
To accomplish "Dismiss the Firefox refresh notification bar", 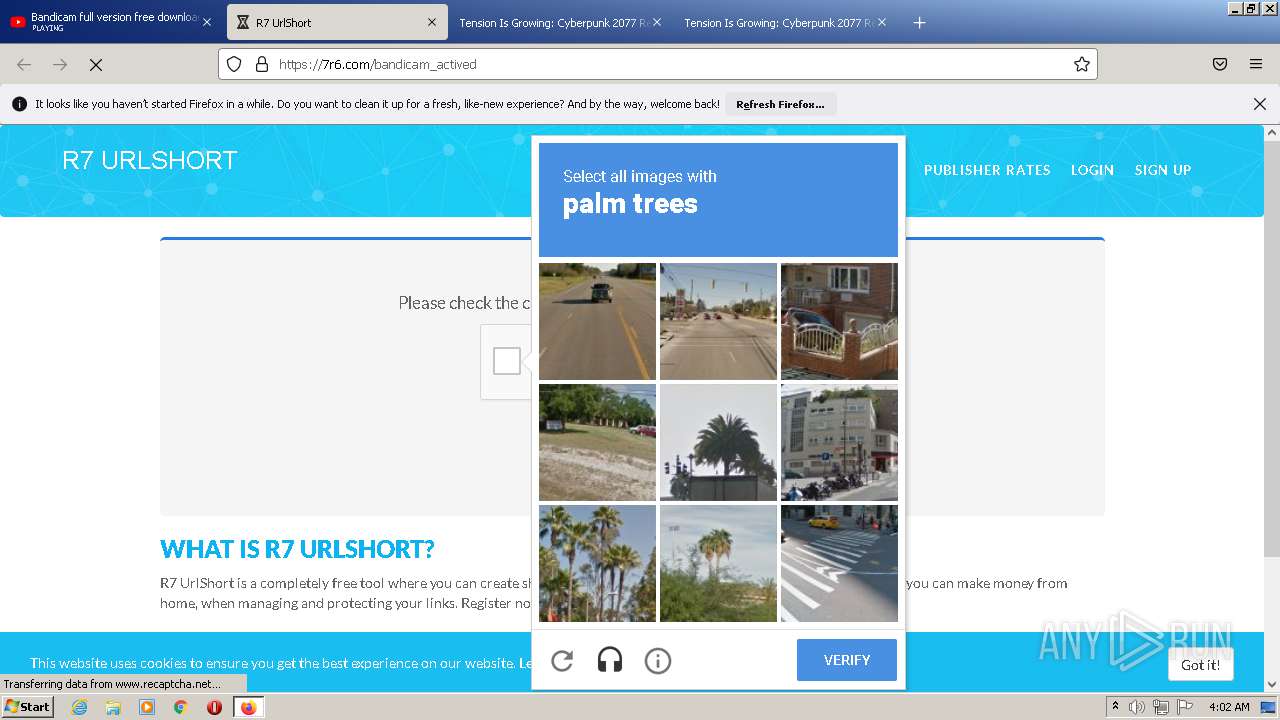I will tap(1260, 104).
